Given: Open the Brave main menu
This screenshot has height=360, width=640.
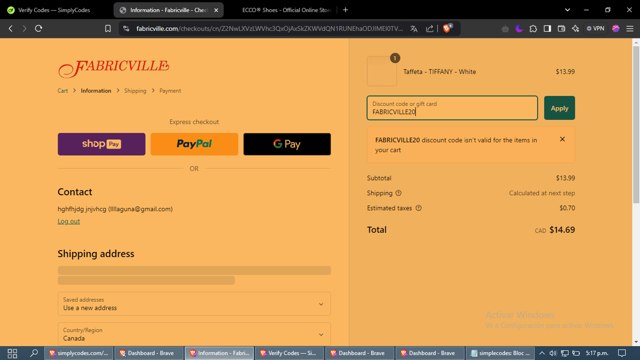Looking at the screenshot, I should pyautogui.click(x=630, y=29).
